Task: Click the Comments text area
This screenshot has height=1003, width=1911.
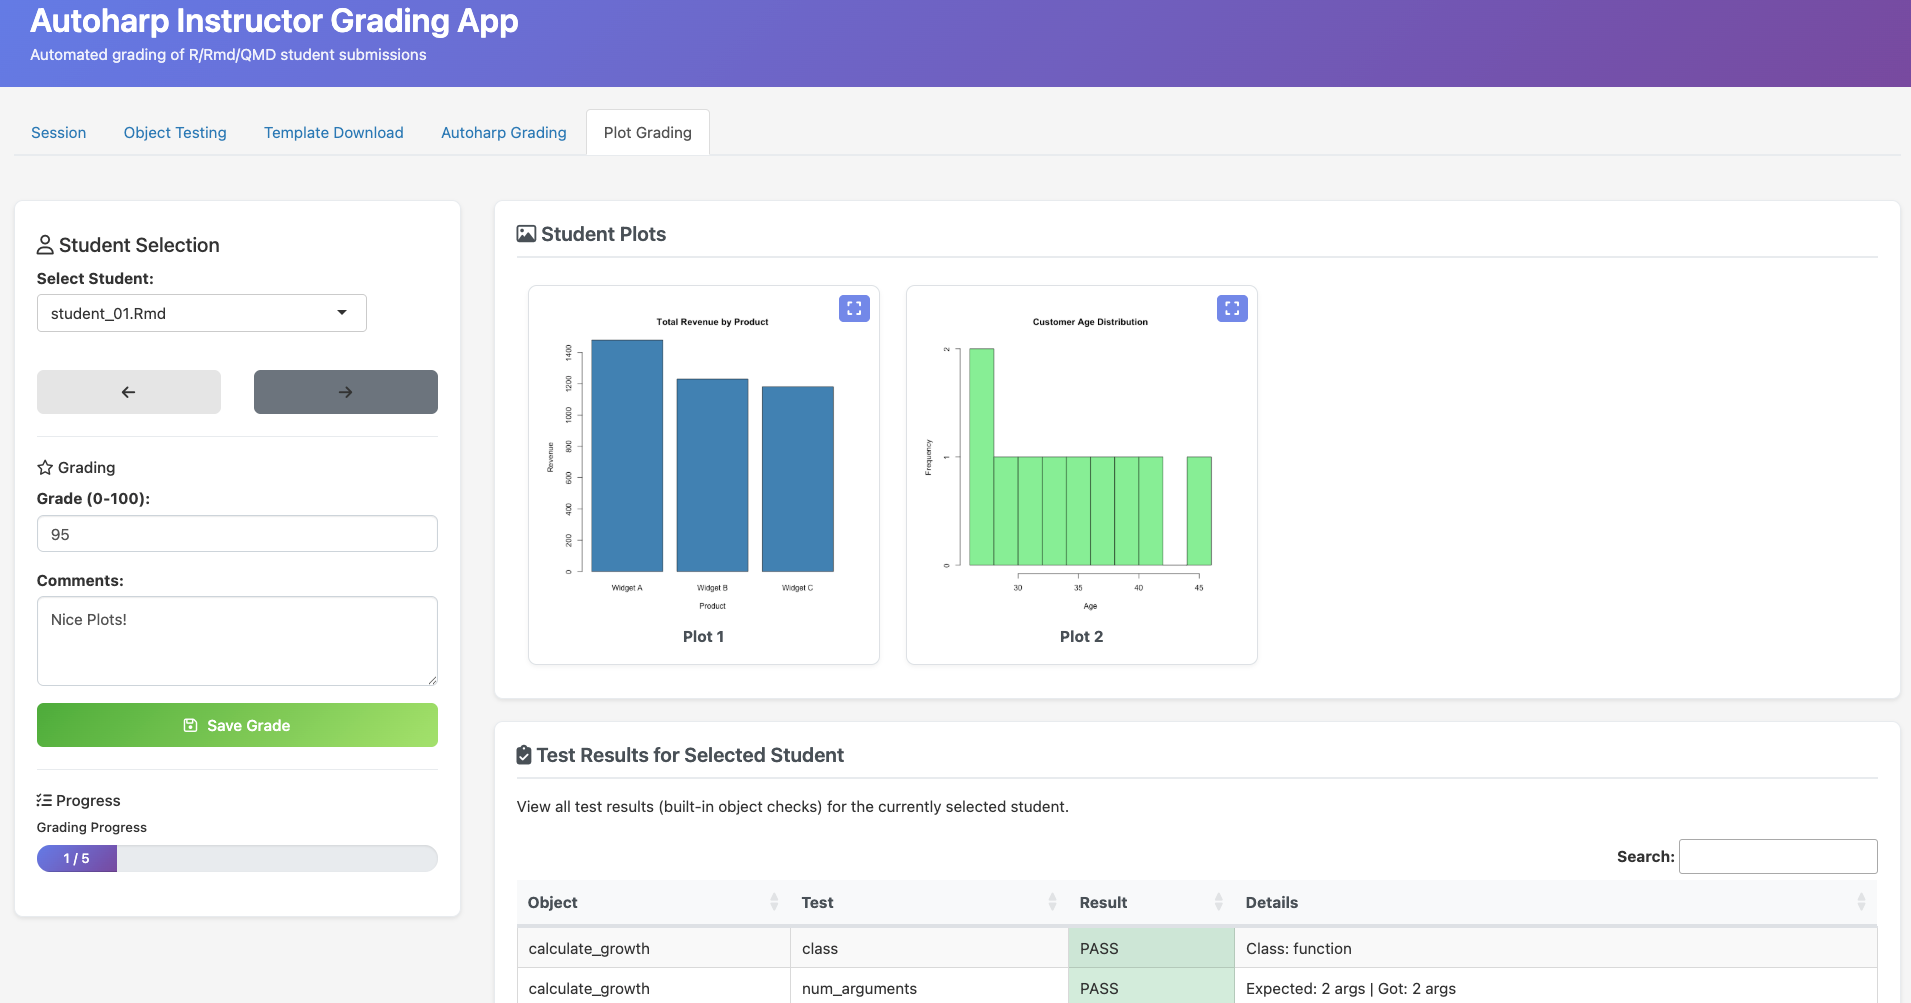Action: pyautogui.click(x=237, y=641)
